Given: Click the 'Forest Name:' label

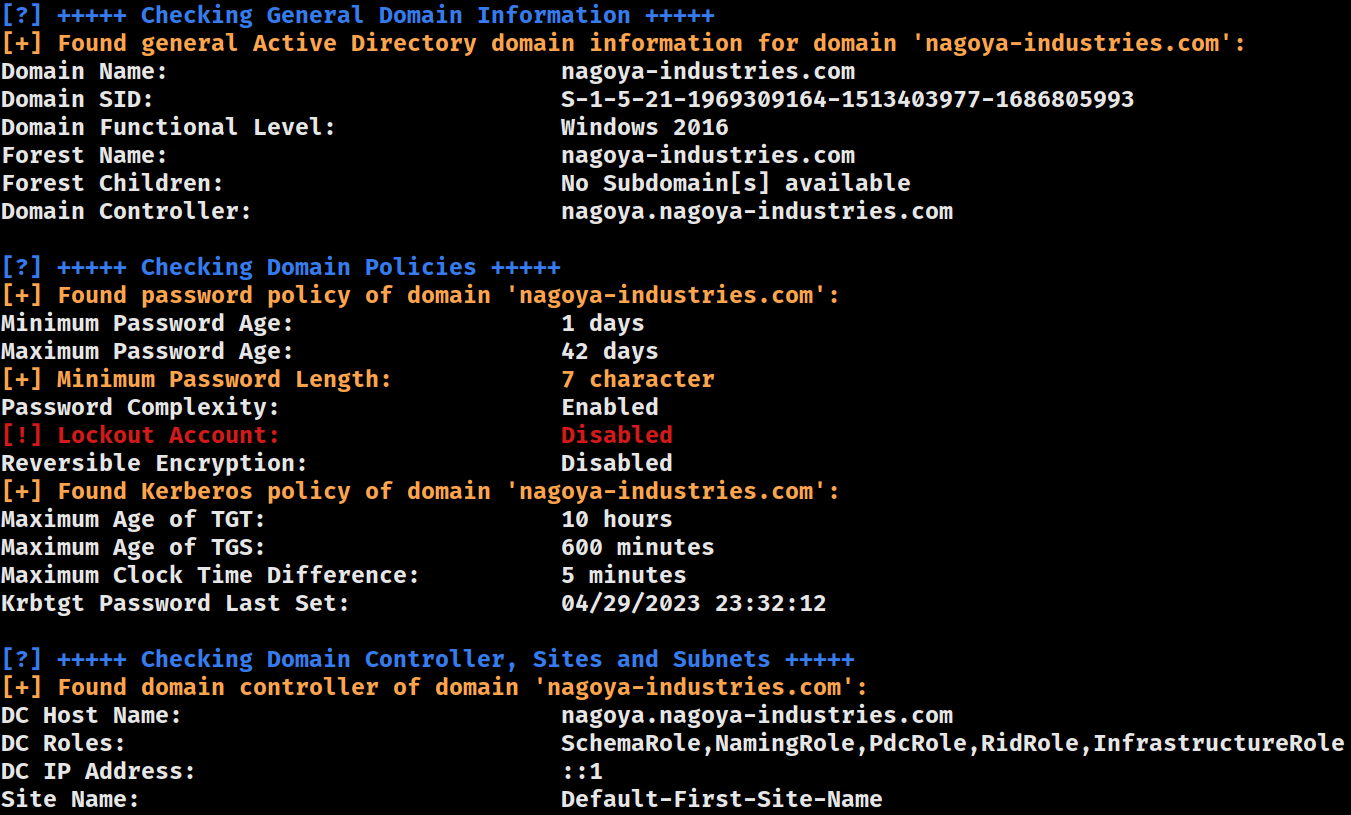Looking at the screenshot, I should (x=84, y=156).
